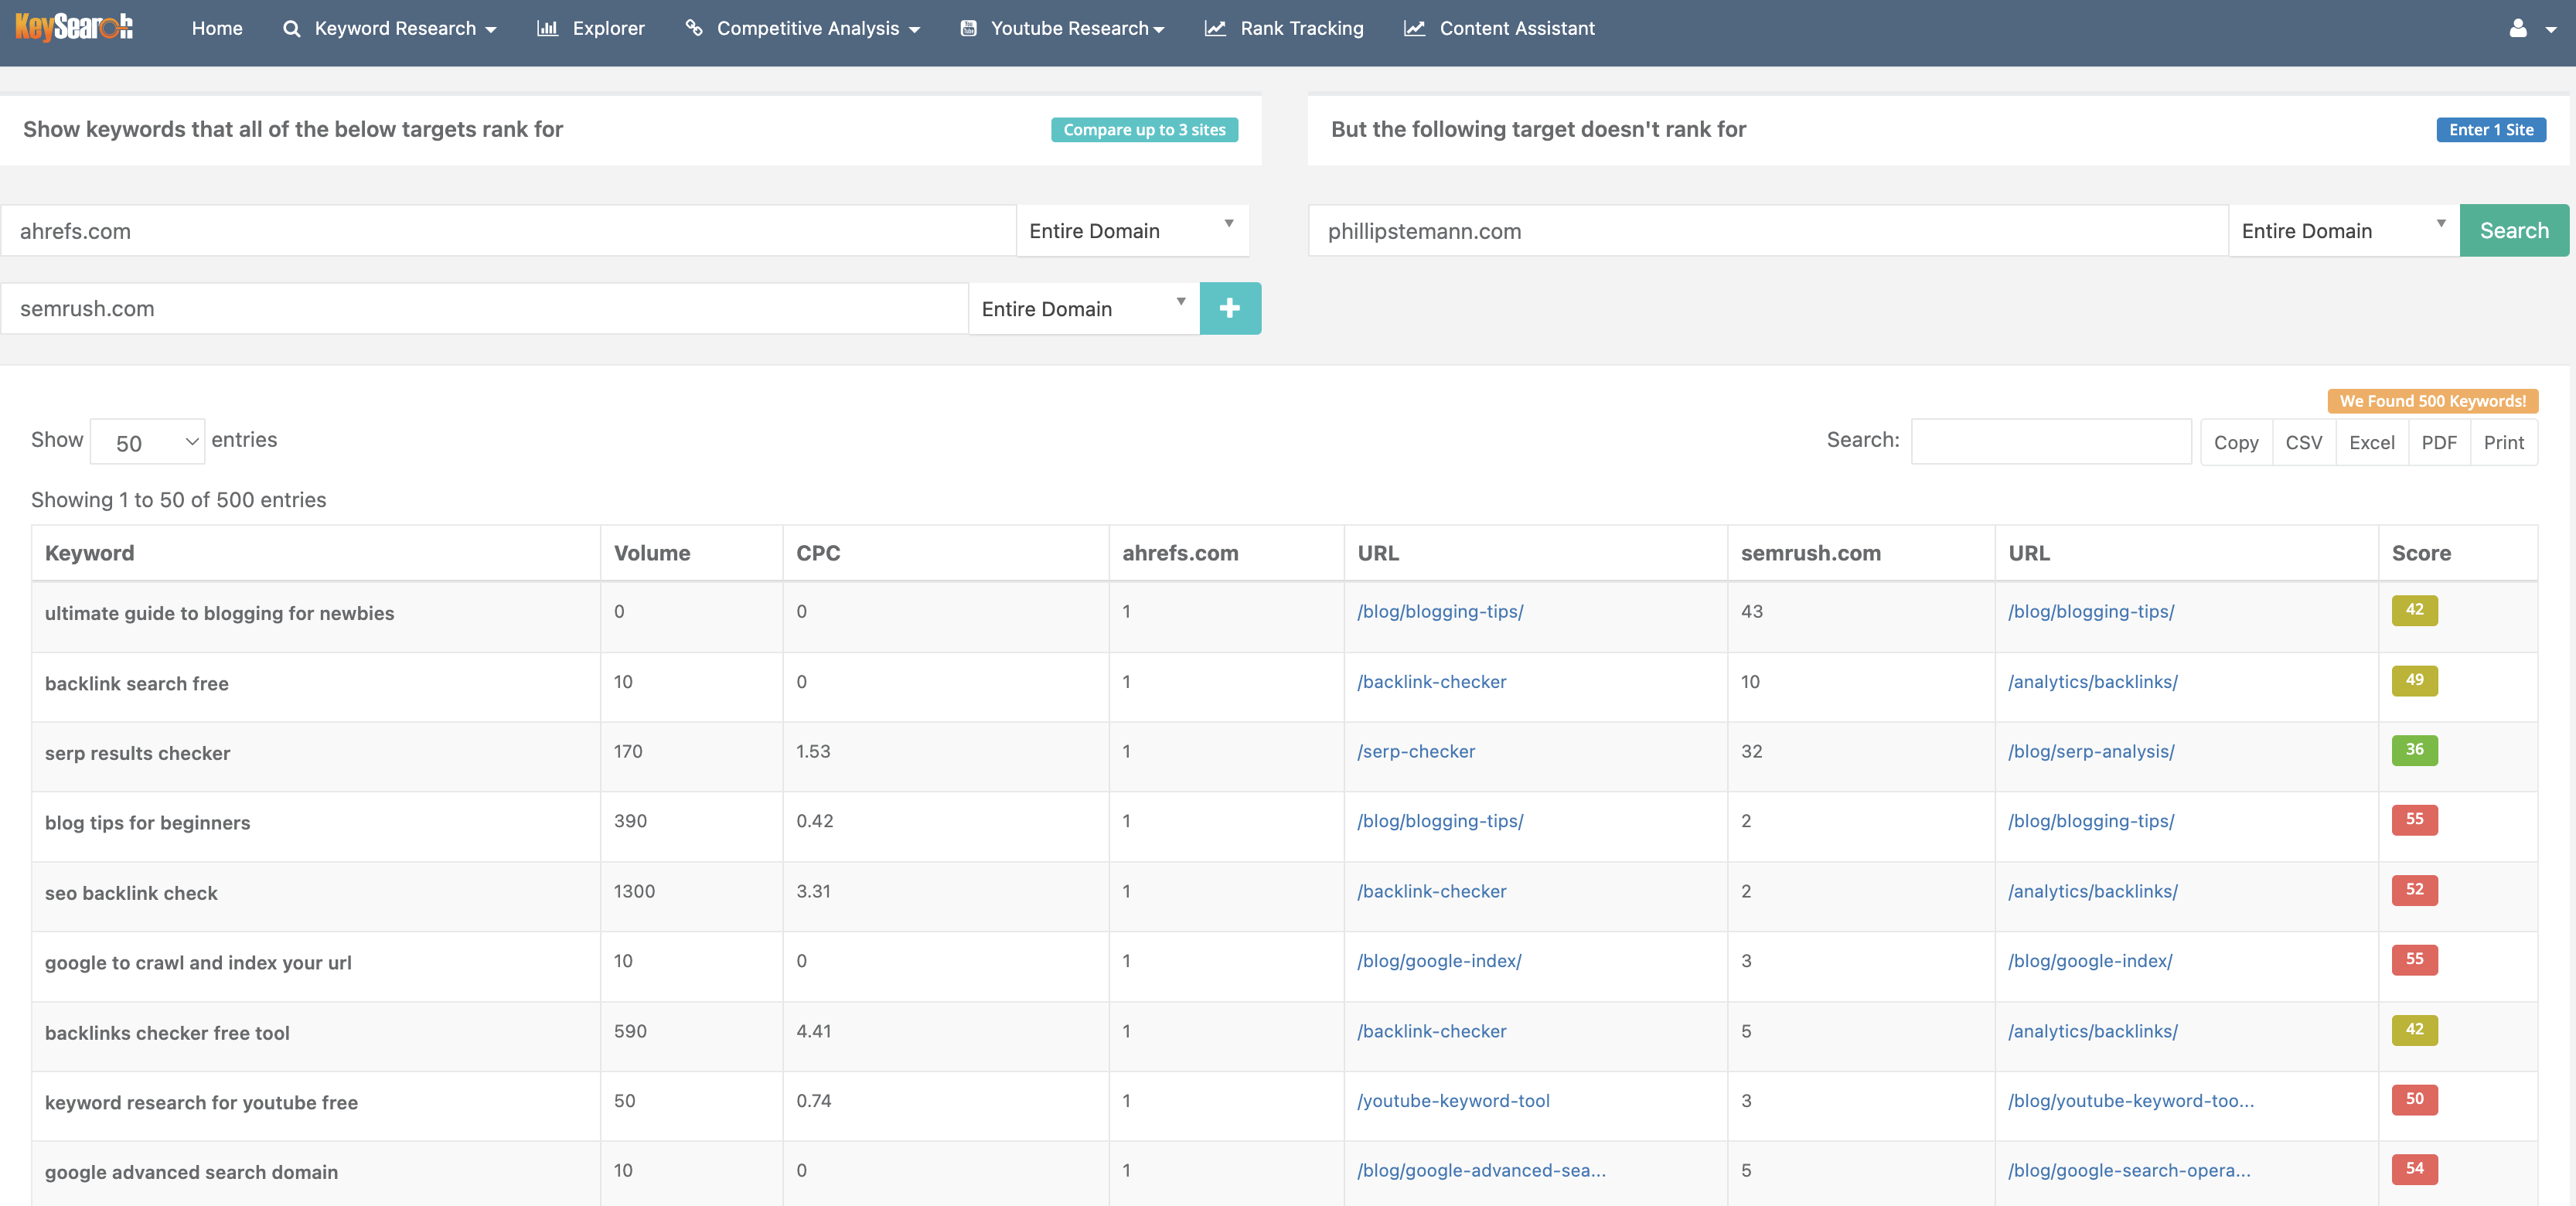Expand the account caret dropdown
This screenshot has height=1206, width=2576.
click(2551, 29)
